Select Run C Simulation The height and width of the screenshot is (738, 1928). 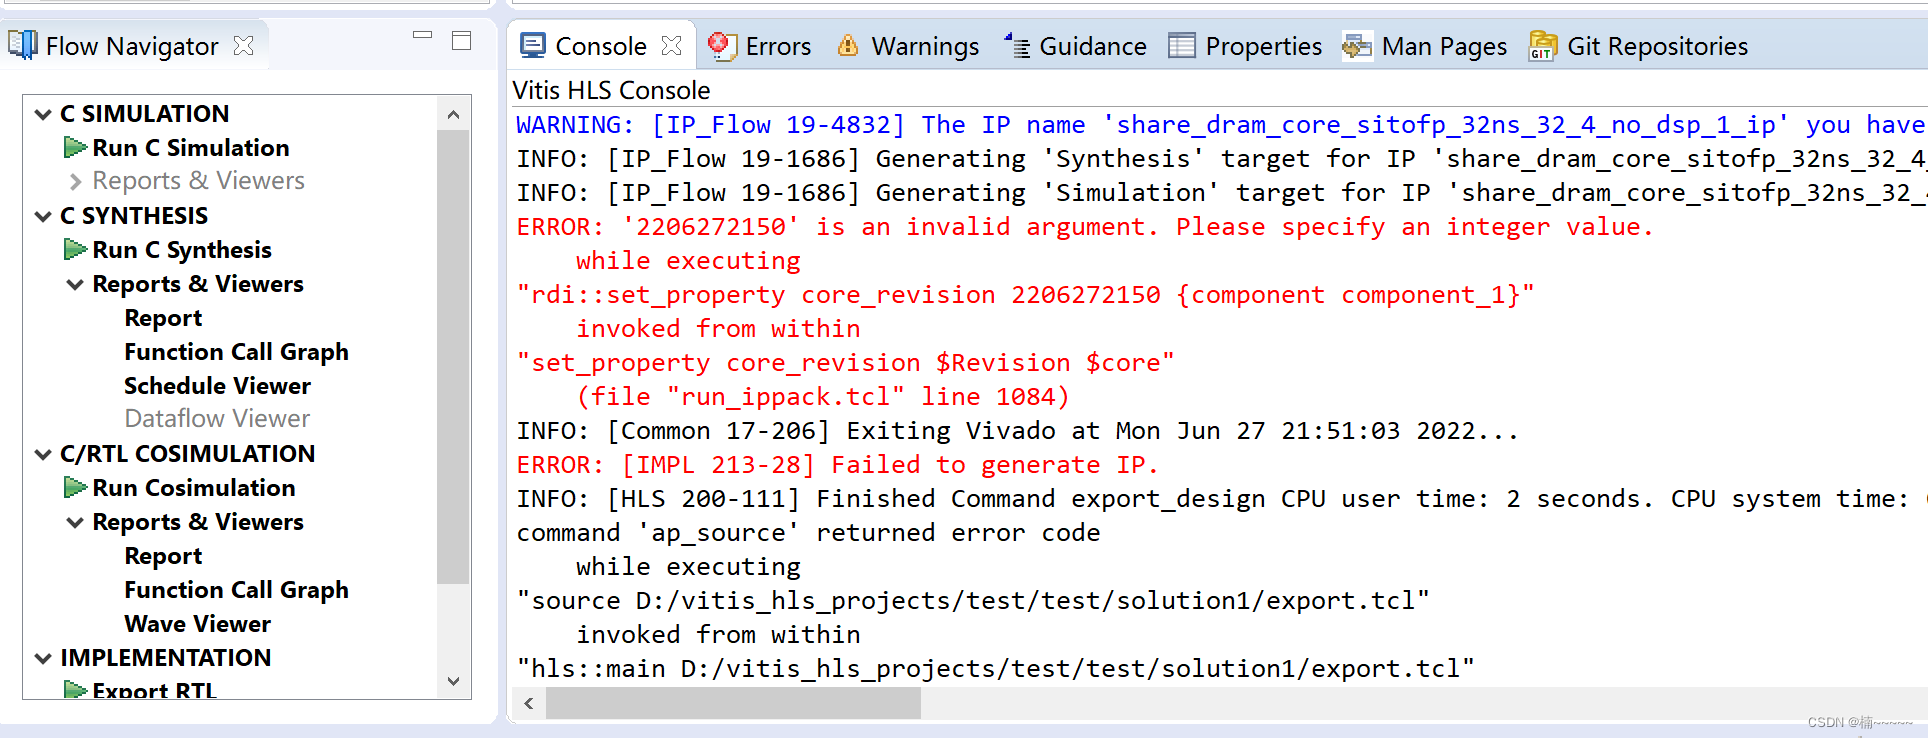(x=191, y=147)
